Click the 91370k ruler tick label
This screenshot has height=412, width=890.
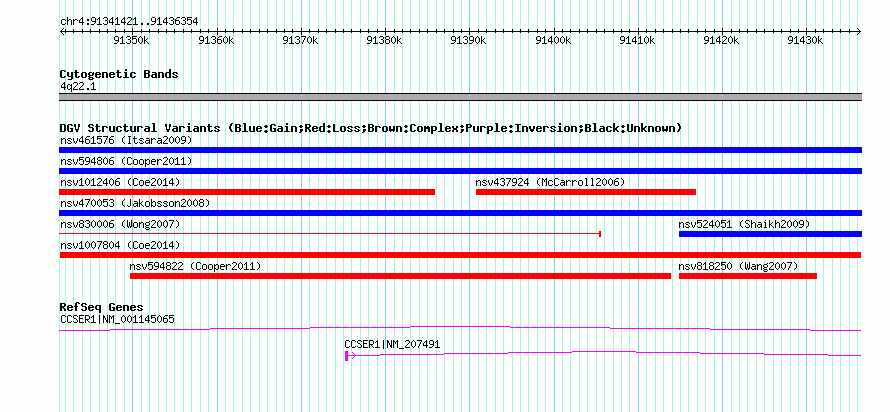click(300, 40)
